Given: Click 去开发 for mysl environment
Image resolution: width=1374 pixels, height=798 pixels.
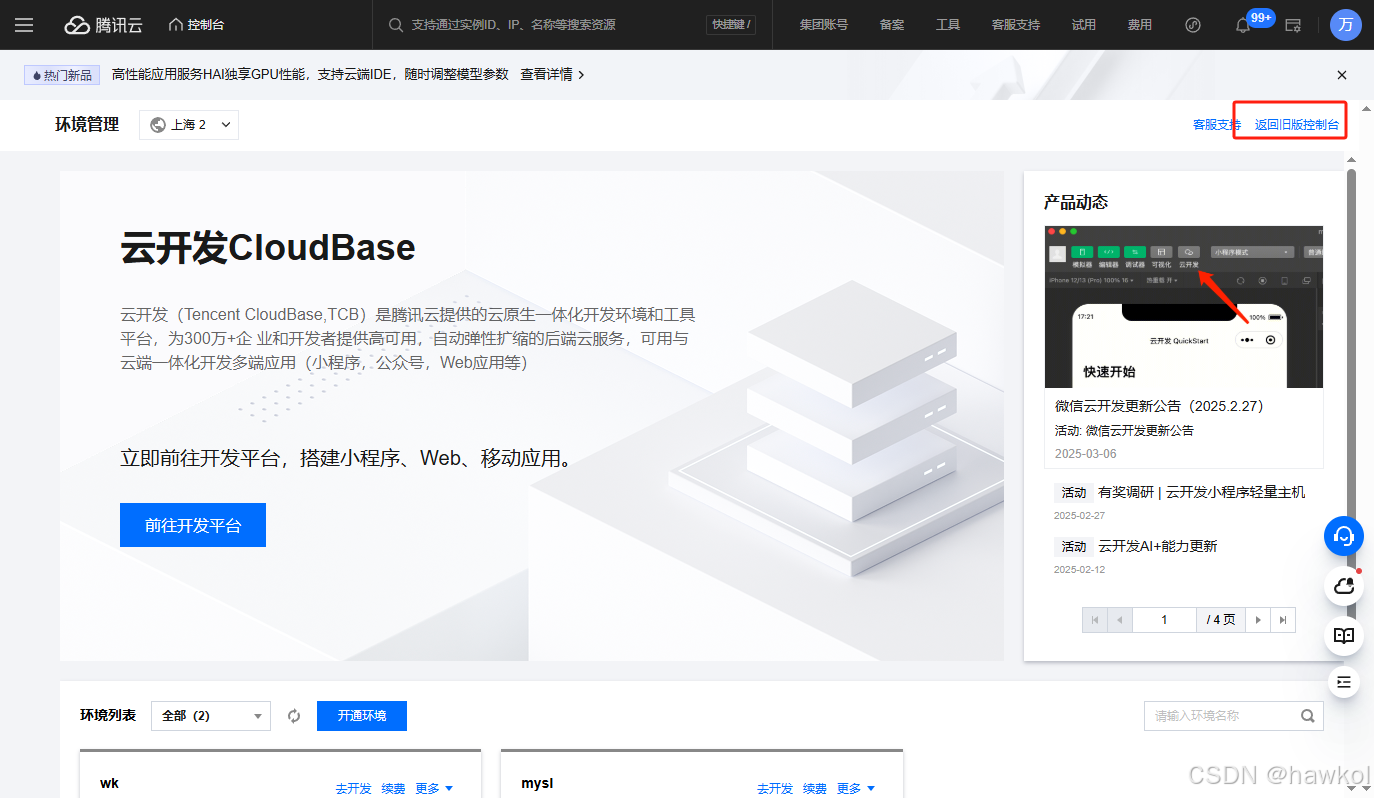Looking at the screenshot, I should coord(776,789).
